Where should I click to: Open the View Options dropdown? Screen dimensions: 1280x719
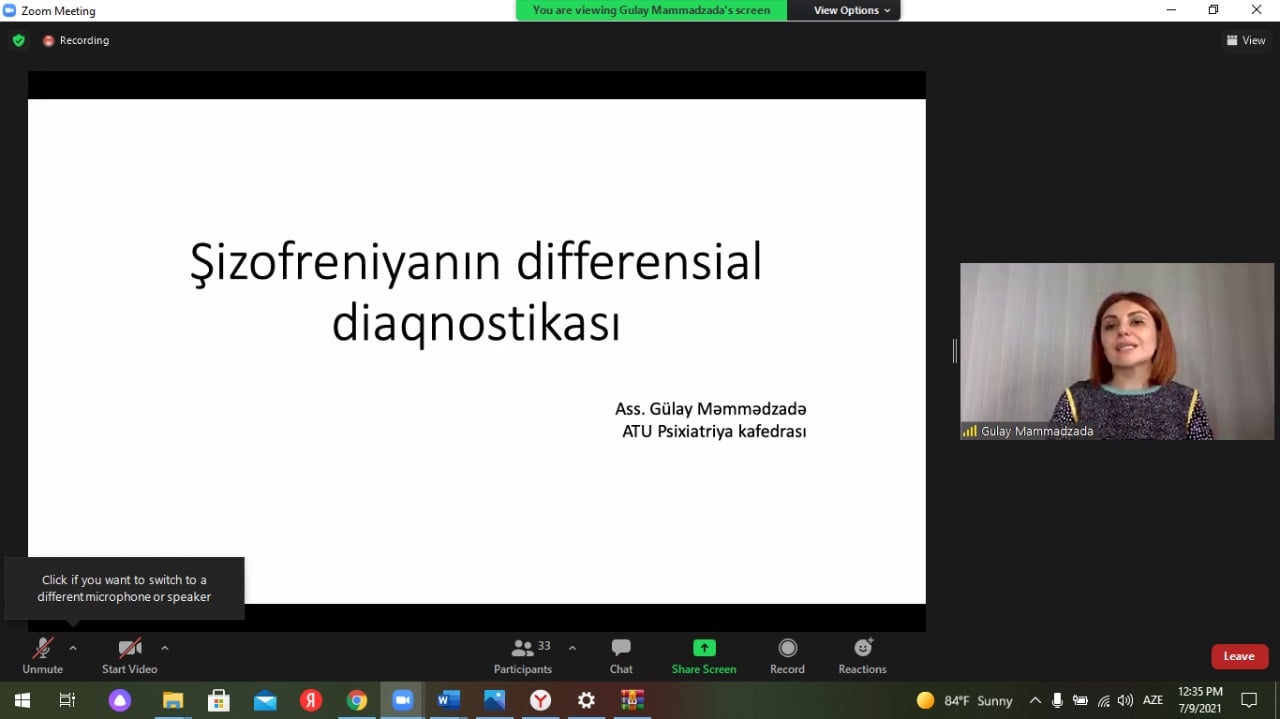(851, 10)
